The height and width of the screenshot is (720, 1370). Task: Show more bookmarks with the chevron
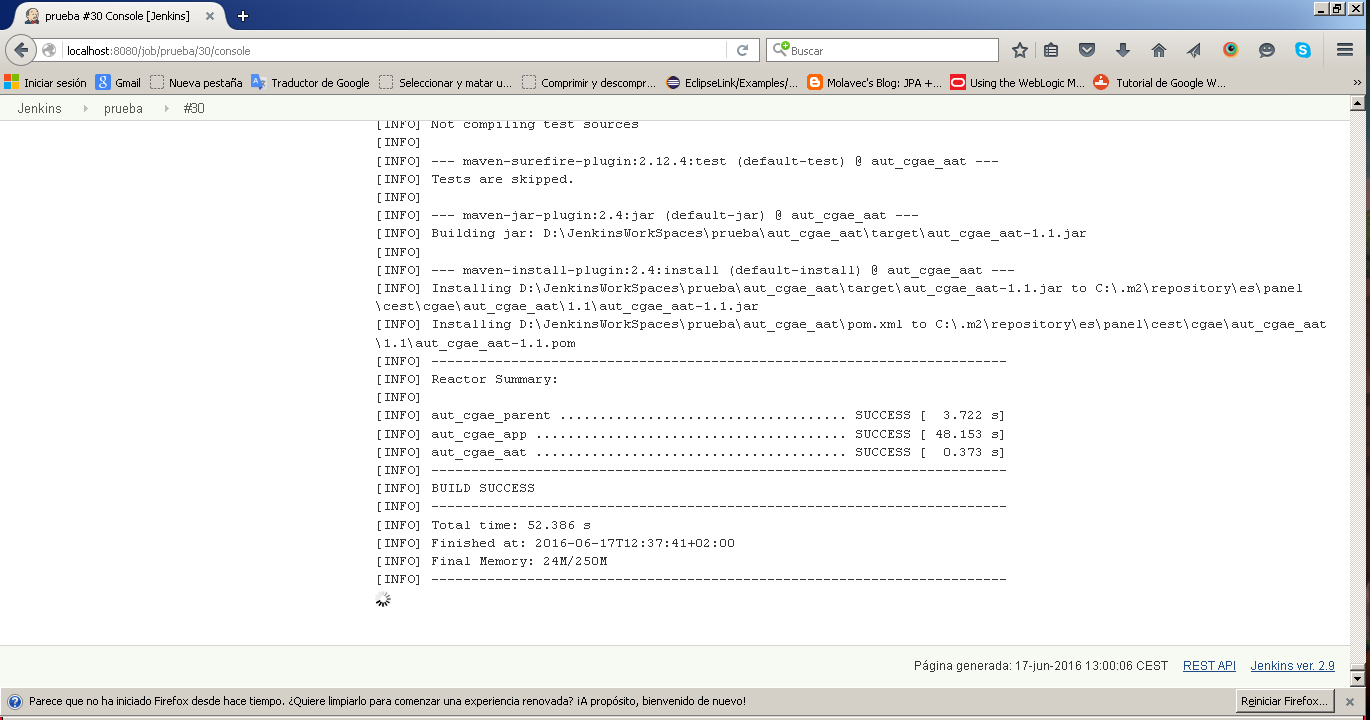[x=1357, y=83]
